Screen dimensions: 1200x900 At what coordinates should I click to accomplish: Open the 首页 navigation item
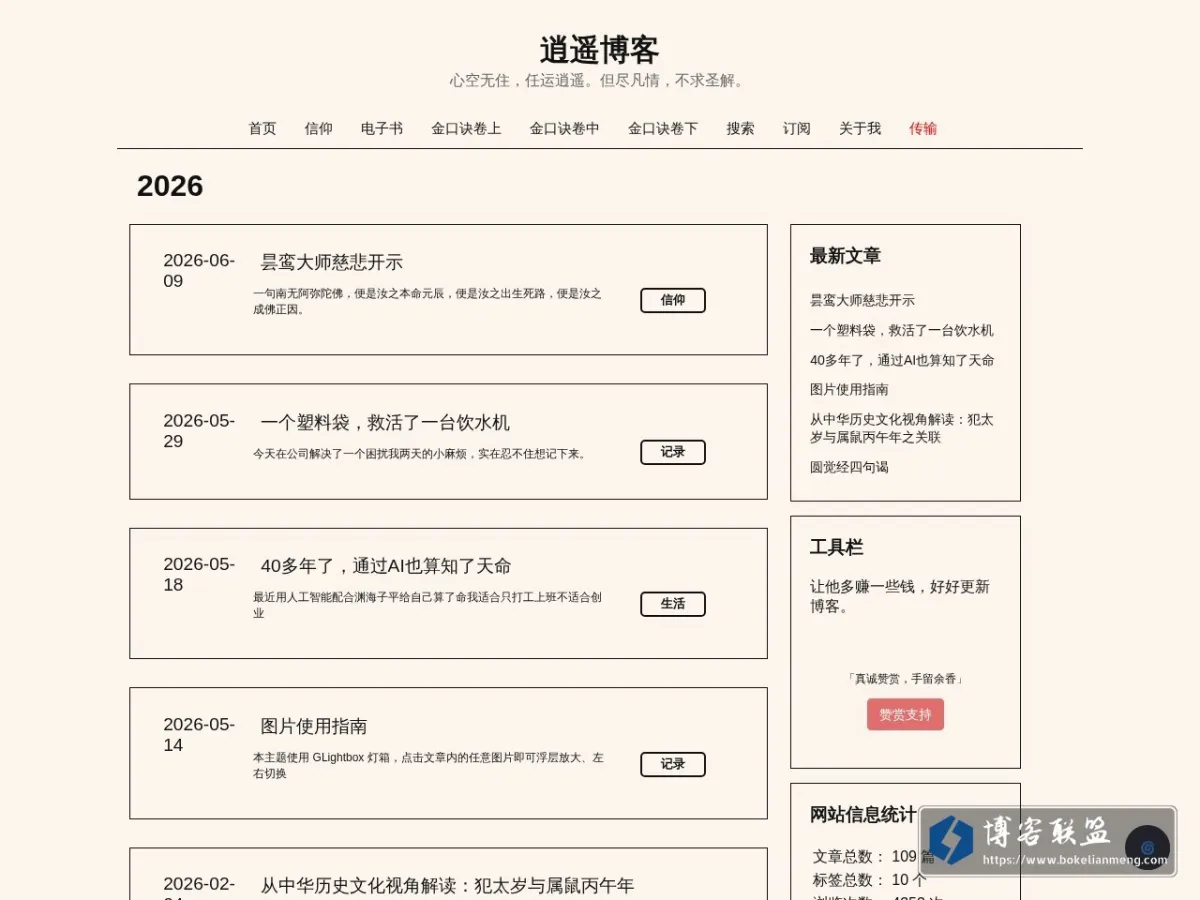[x=262, y=128]
